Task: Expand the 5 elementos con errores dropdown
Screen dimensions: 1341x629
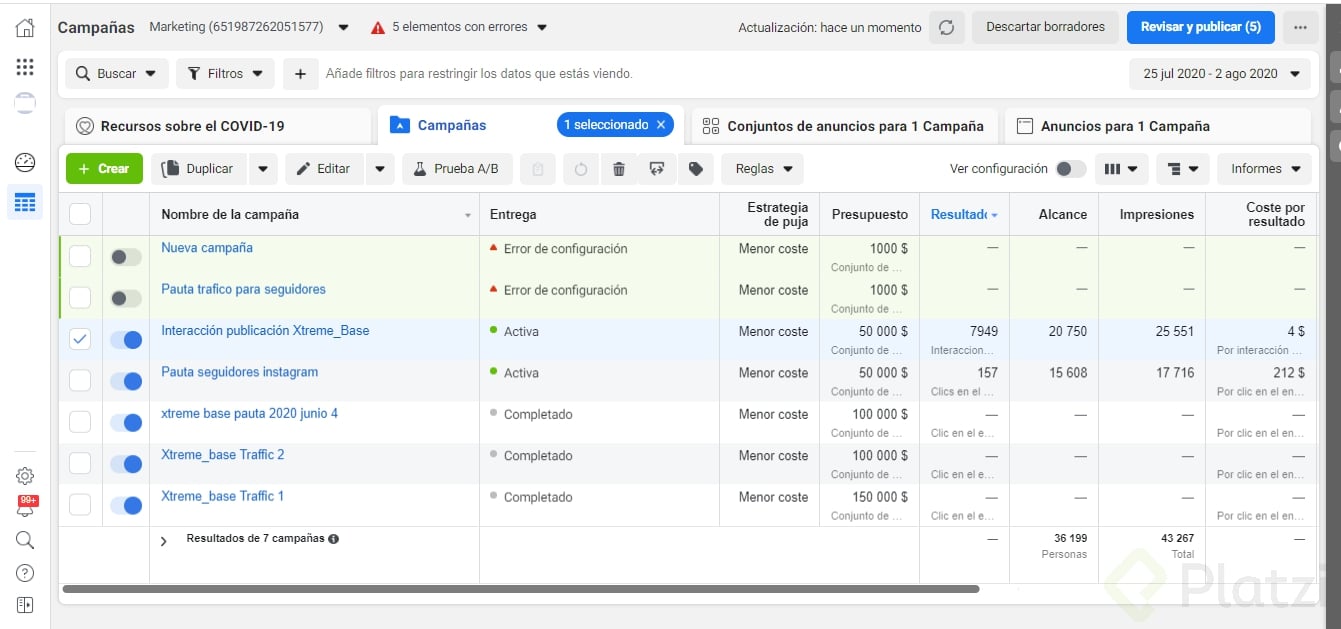Action: pos(460,27)
